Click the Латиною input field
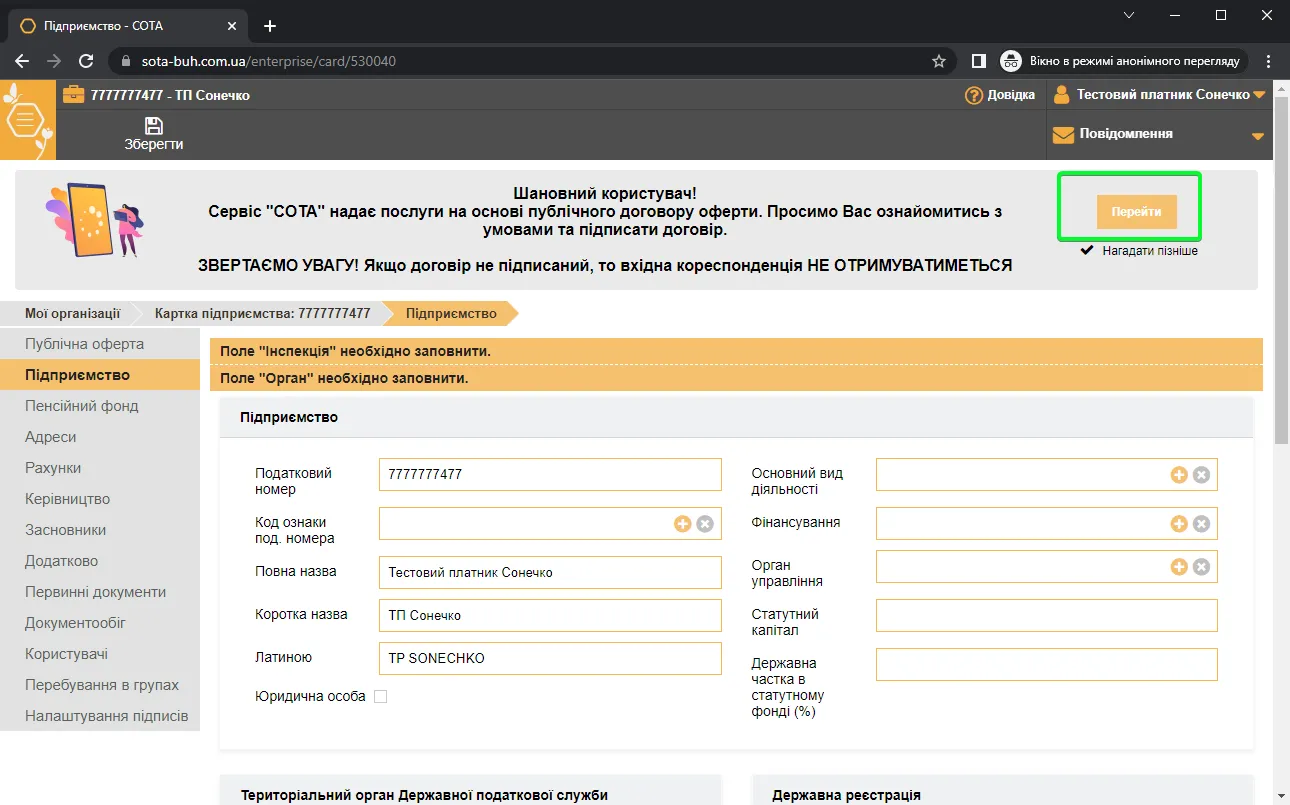Viewport: 1290px width, 805px height. coord(550,659)
